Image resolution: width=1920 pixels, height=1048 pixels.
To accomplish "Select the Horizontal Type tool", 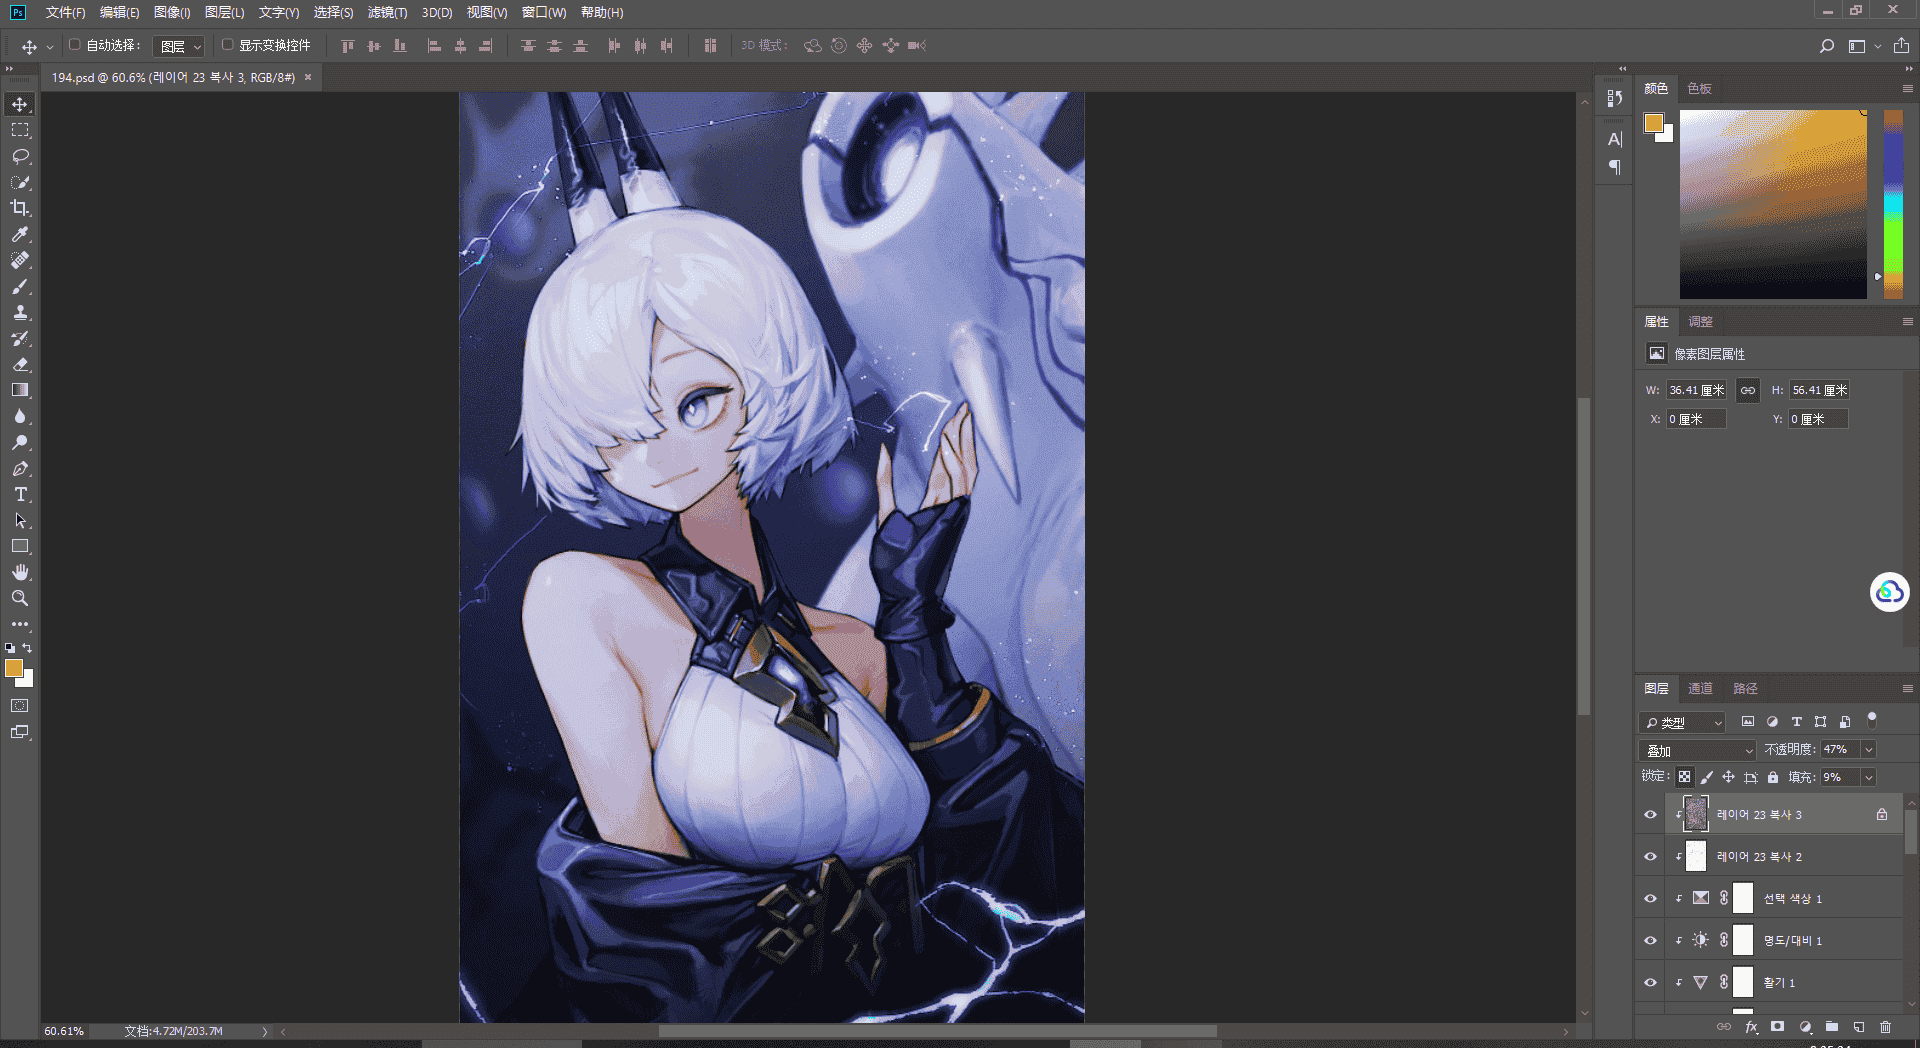I will click(20, 494).
